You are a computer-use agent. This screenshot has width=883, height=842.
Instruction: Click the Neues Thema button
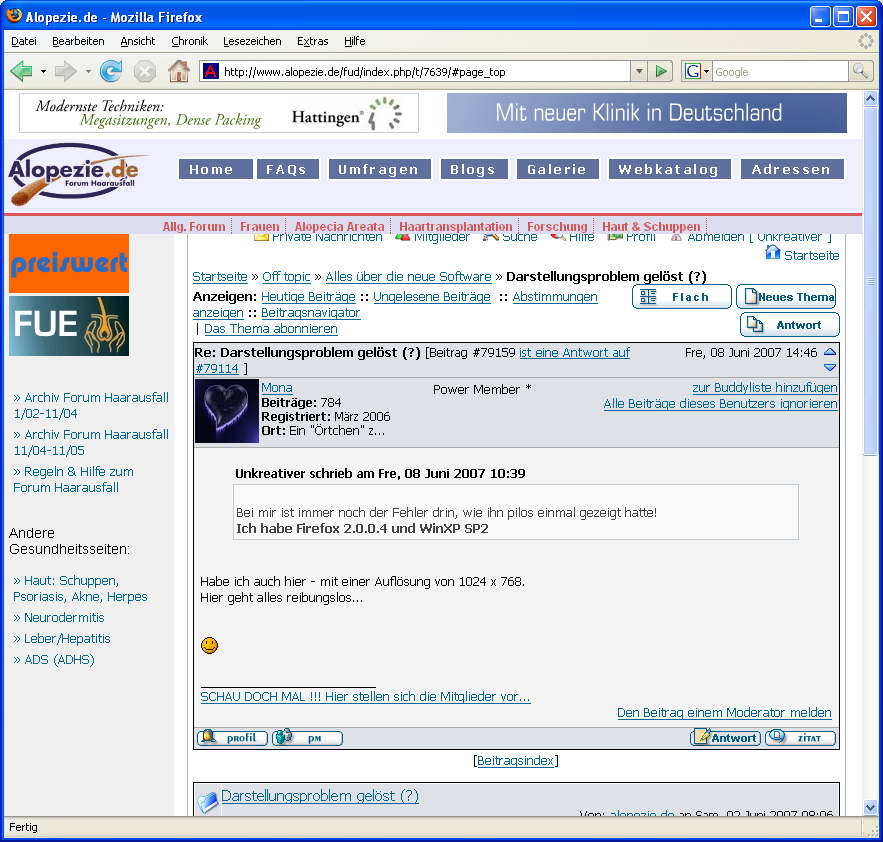pos(787,297)
